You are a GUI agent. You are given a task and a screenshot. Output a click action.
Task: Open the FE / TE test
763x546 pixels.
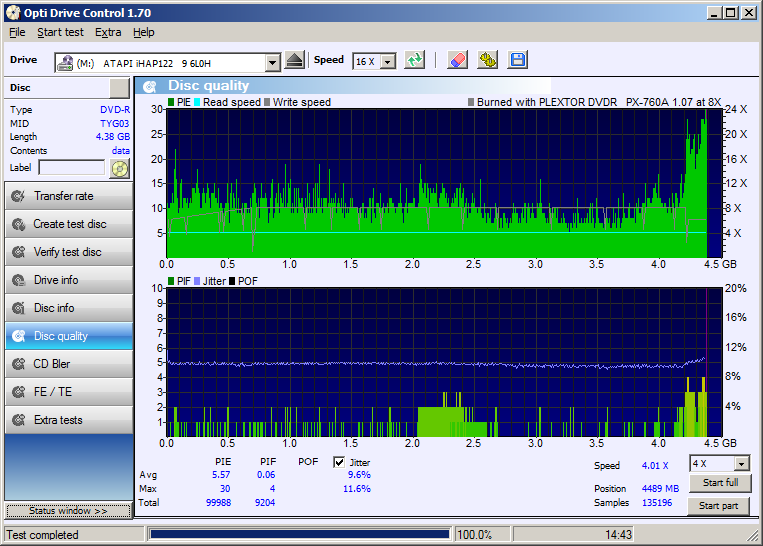(x=69, y=392)
